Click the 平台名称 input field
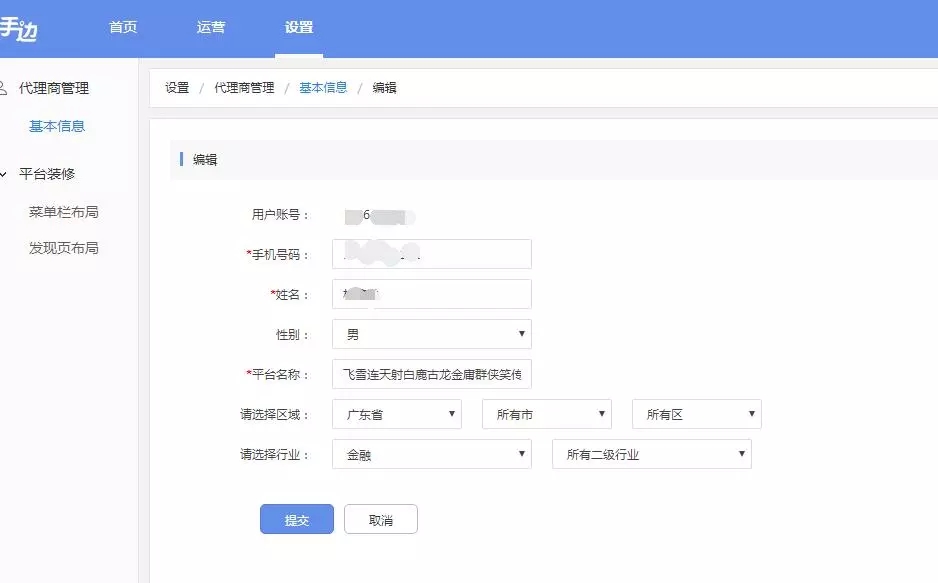The width and height of the screenshot is (938, 583). 431,374
